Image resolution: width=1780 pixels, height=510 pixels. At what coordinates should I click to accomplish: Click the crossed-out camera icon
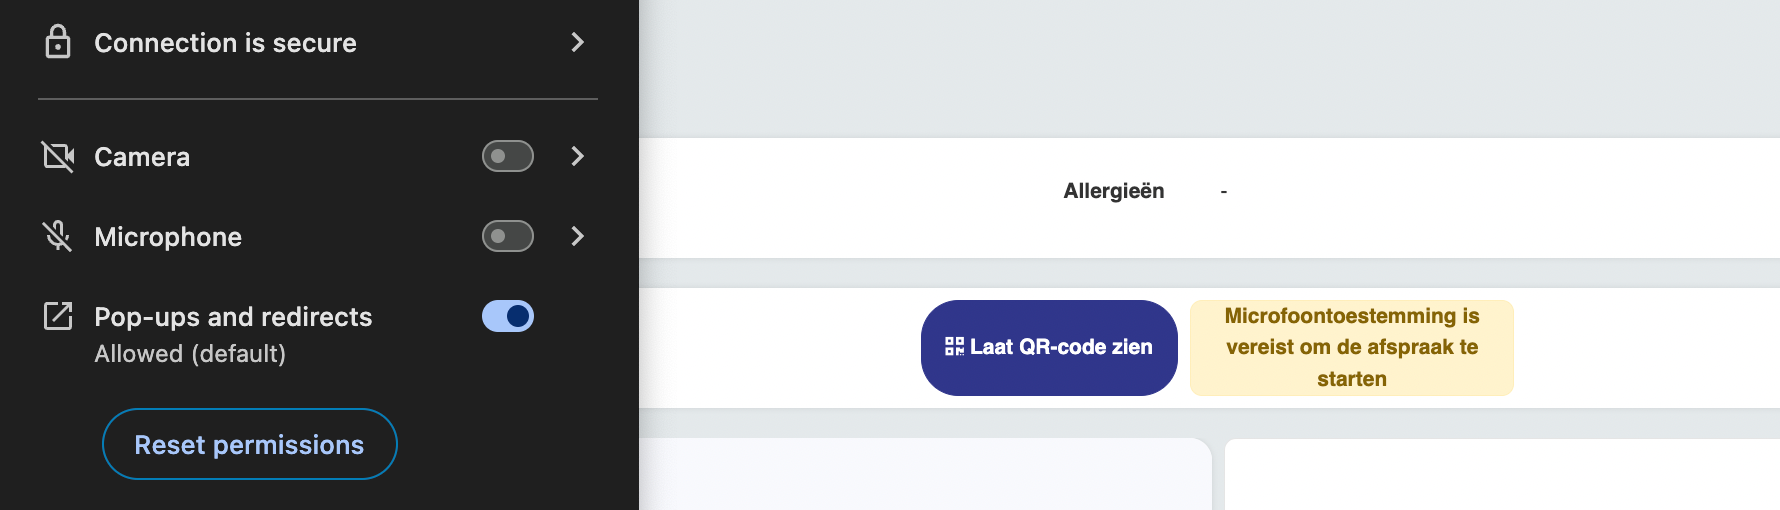coord(58,157)
